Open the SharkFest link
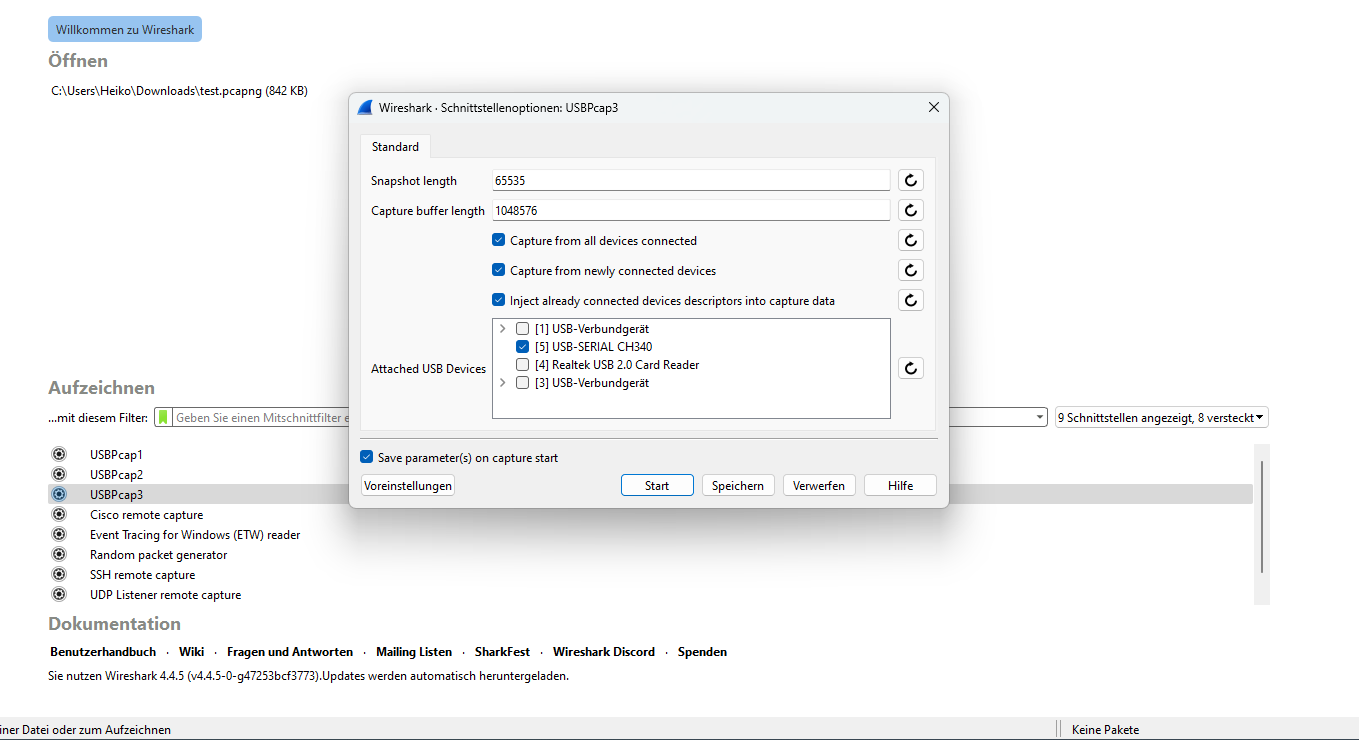This screenshot has height=740, width=1359. (x=502, y=652)
